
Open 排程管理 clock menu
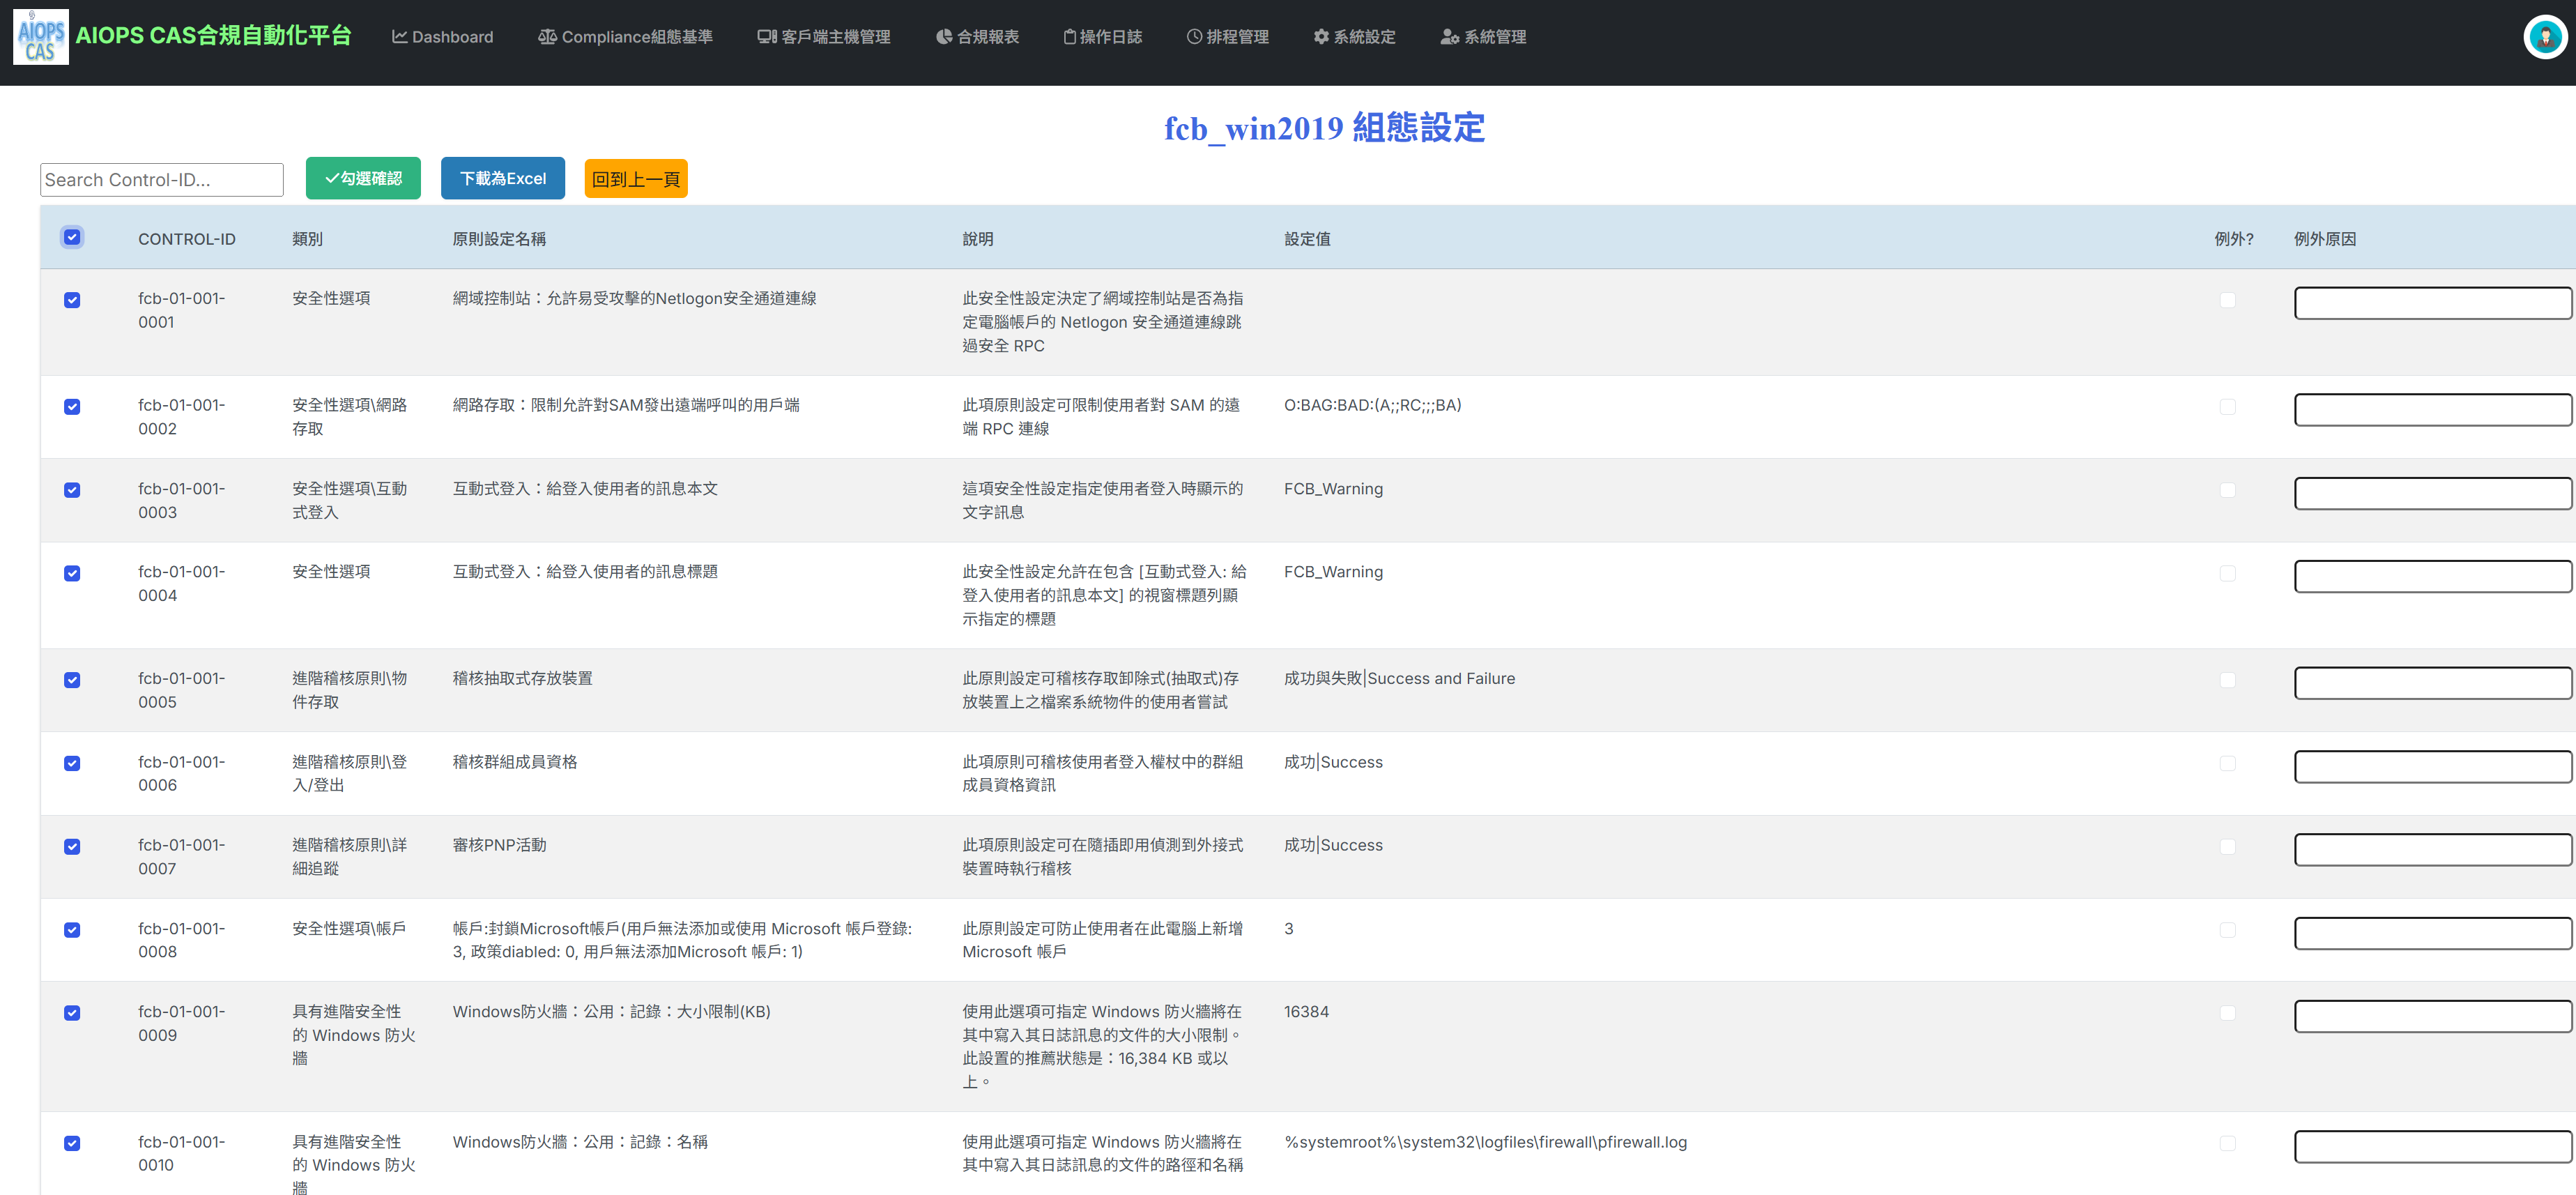coord(1227,37)
